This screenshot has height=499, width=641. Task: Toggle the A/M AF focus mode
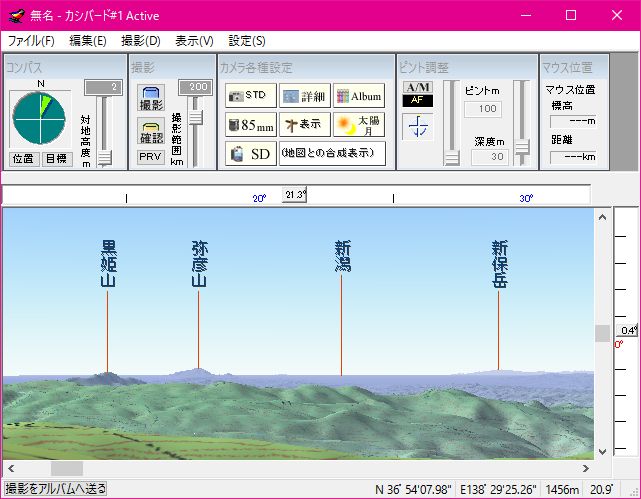417,94
